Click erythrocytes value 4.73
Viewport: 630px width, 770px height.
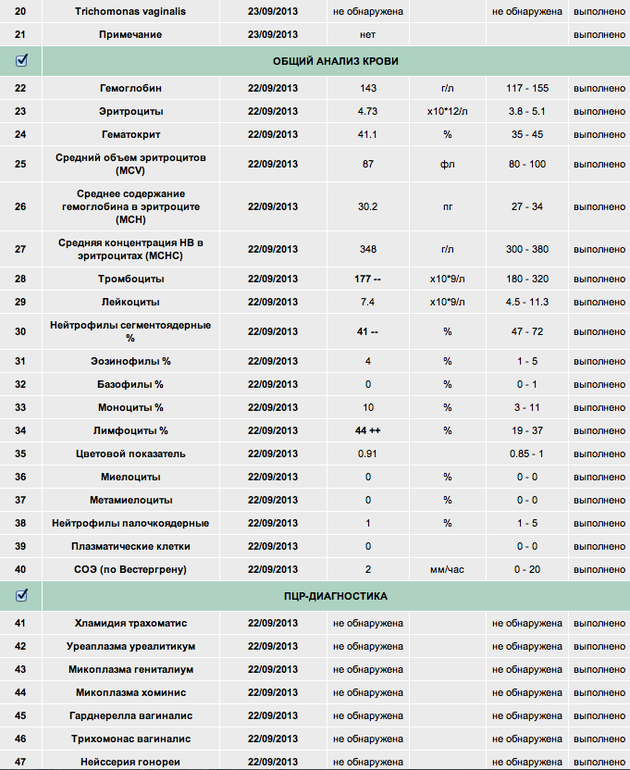click(368, 111)
